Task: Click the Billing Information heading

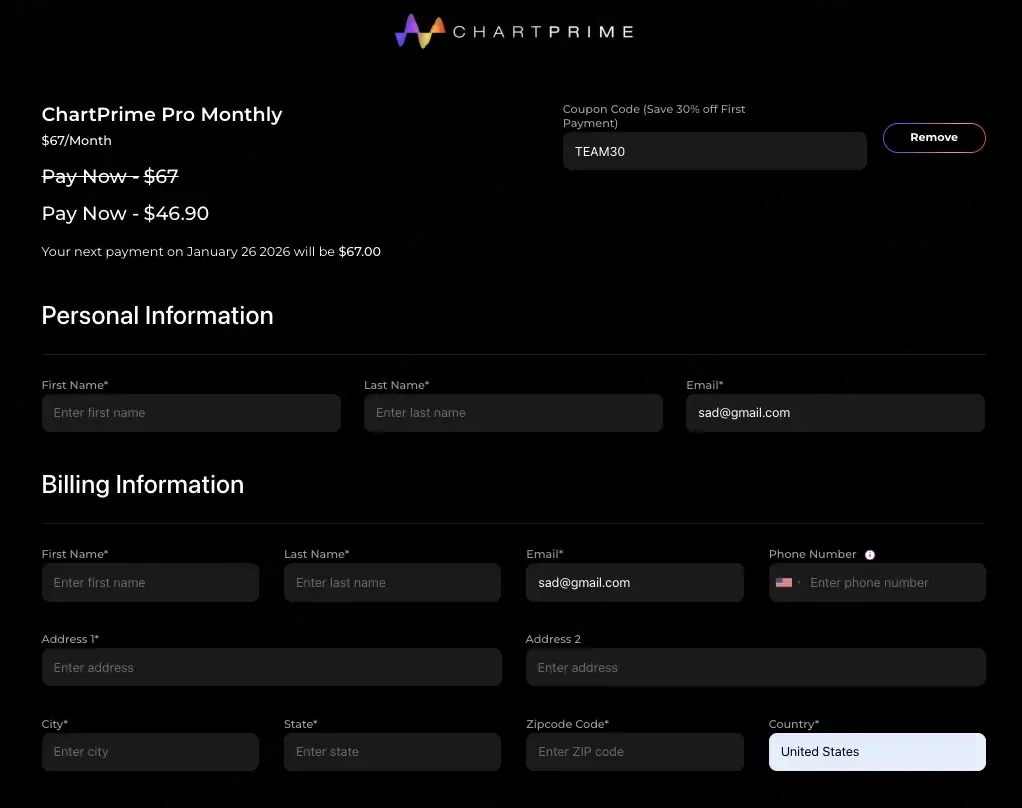Action: [143, 485]
